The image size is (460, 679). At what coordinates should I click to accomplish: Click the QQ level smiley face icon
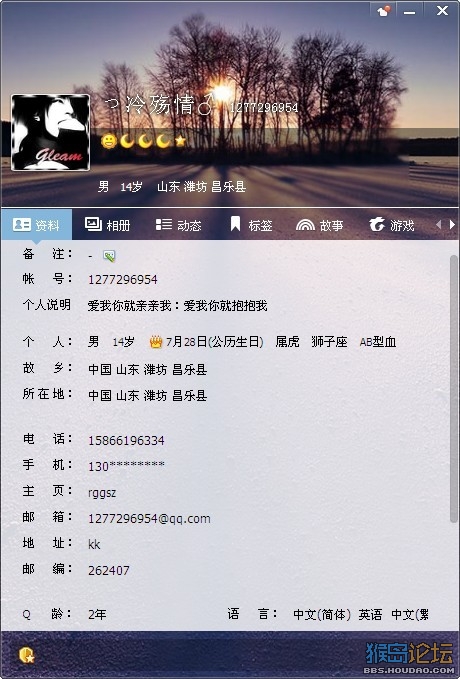coord(109,141)
